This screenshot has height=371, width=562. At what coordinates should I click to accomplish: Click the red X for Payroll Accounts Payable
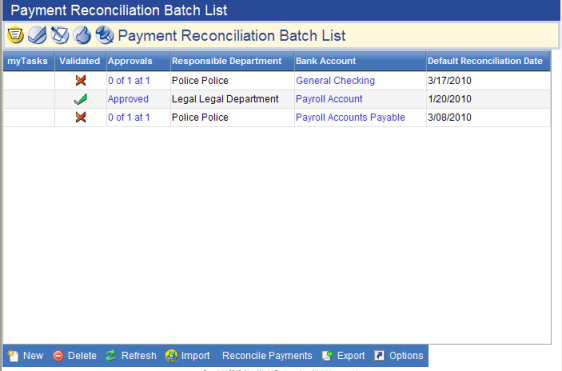[81, 117]
